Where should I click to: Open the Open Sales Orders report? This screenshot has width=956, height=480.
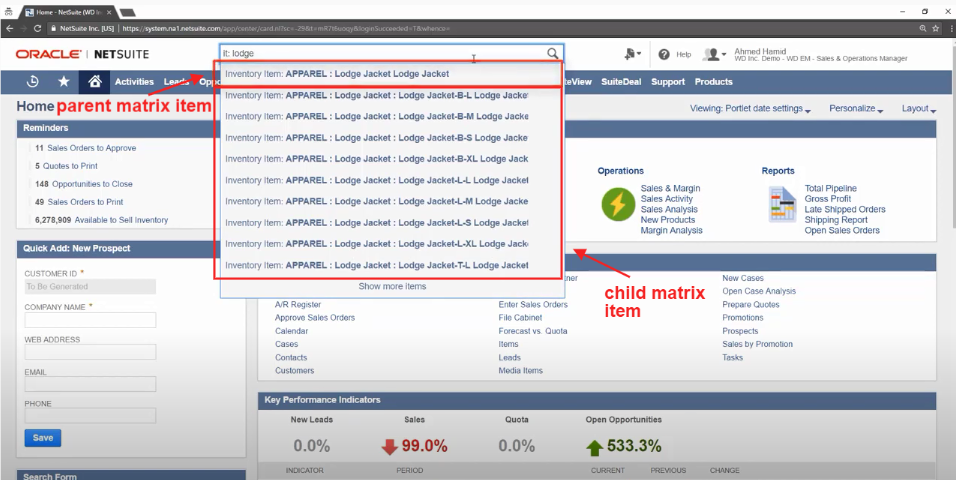tap(842, 231)
